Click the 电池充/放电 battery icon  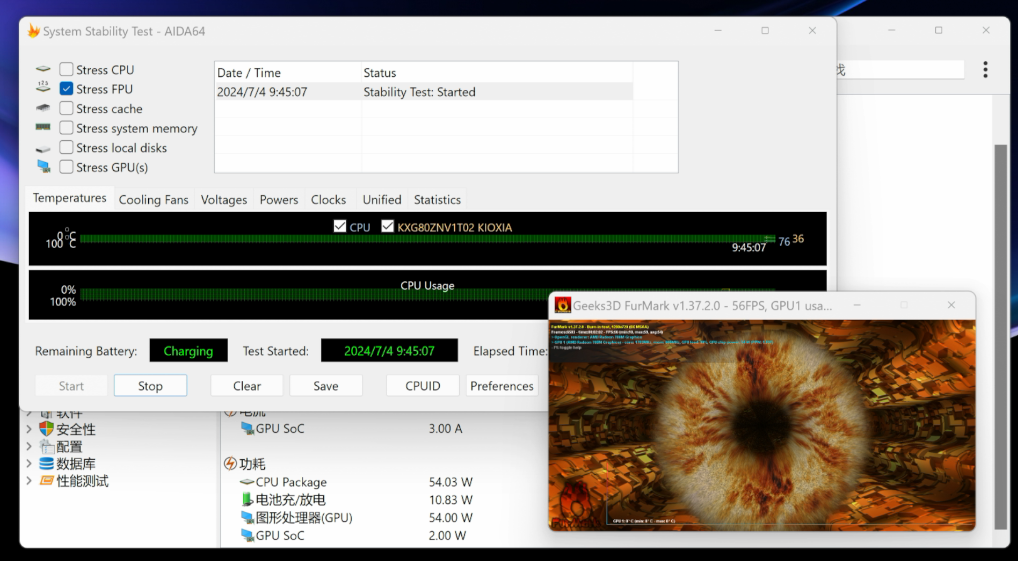(x=247, y=500)
